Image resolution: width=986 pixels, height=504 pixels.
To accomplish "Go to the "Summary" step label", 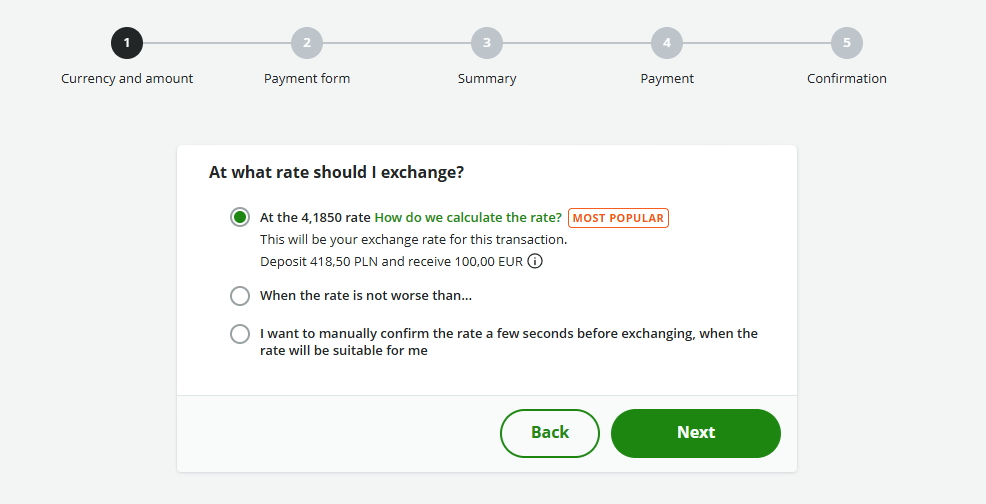I will [x=487, y=78].
